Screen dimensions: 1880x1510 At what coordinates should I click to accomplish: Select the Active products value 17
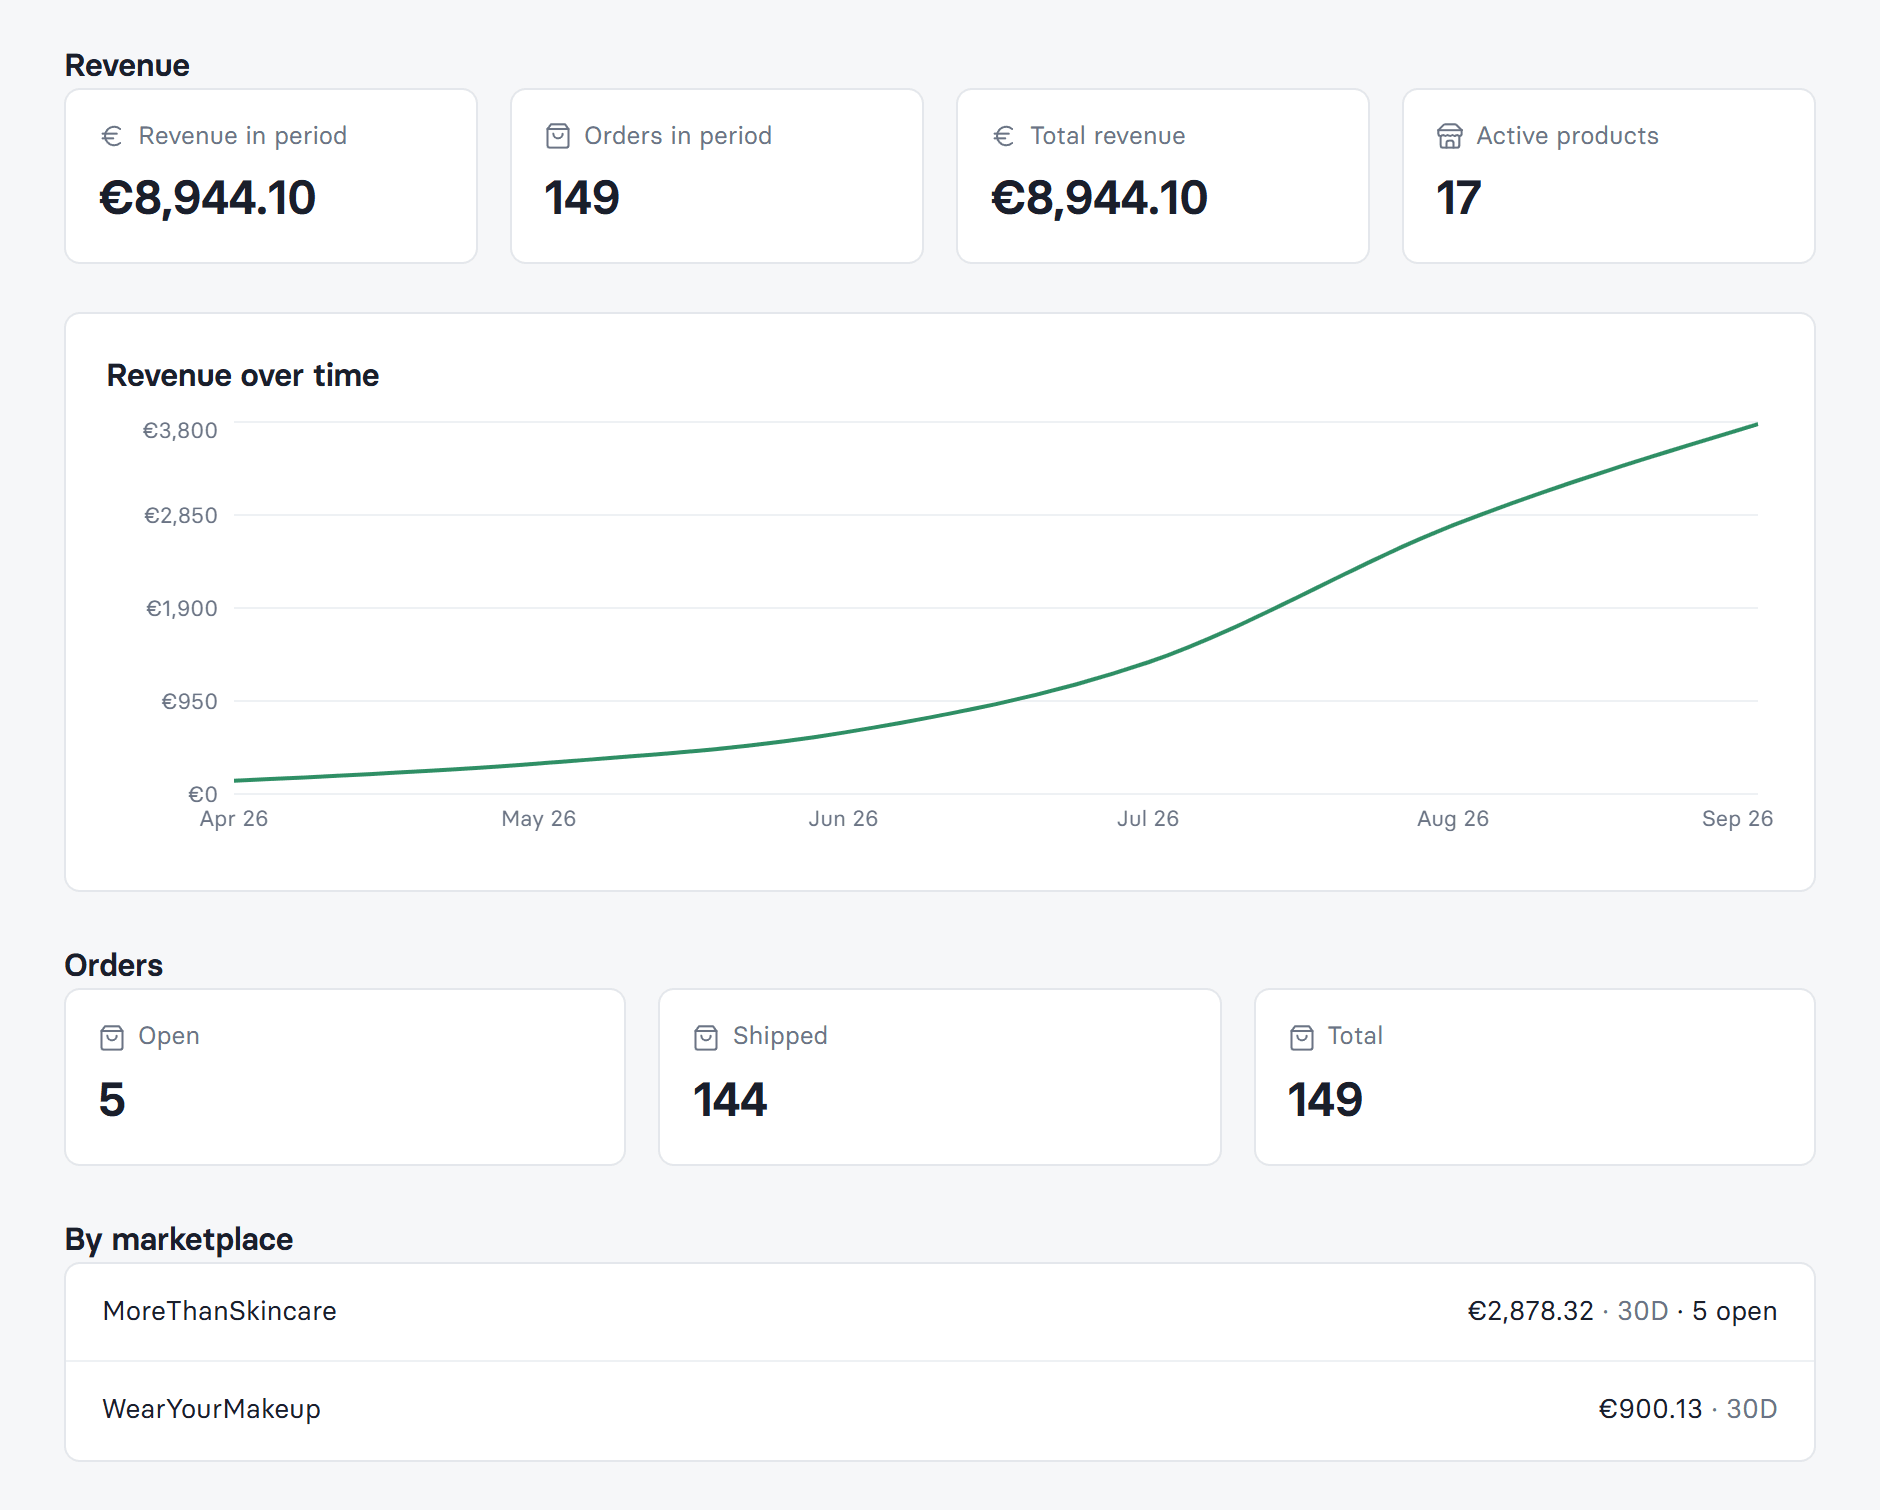click(1459, 198)
